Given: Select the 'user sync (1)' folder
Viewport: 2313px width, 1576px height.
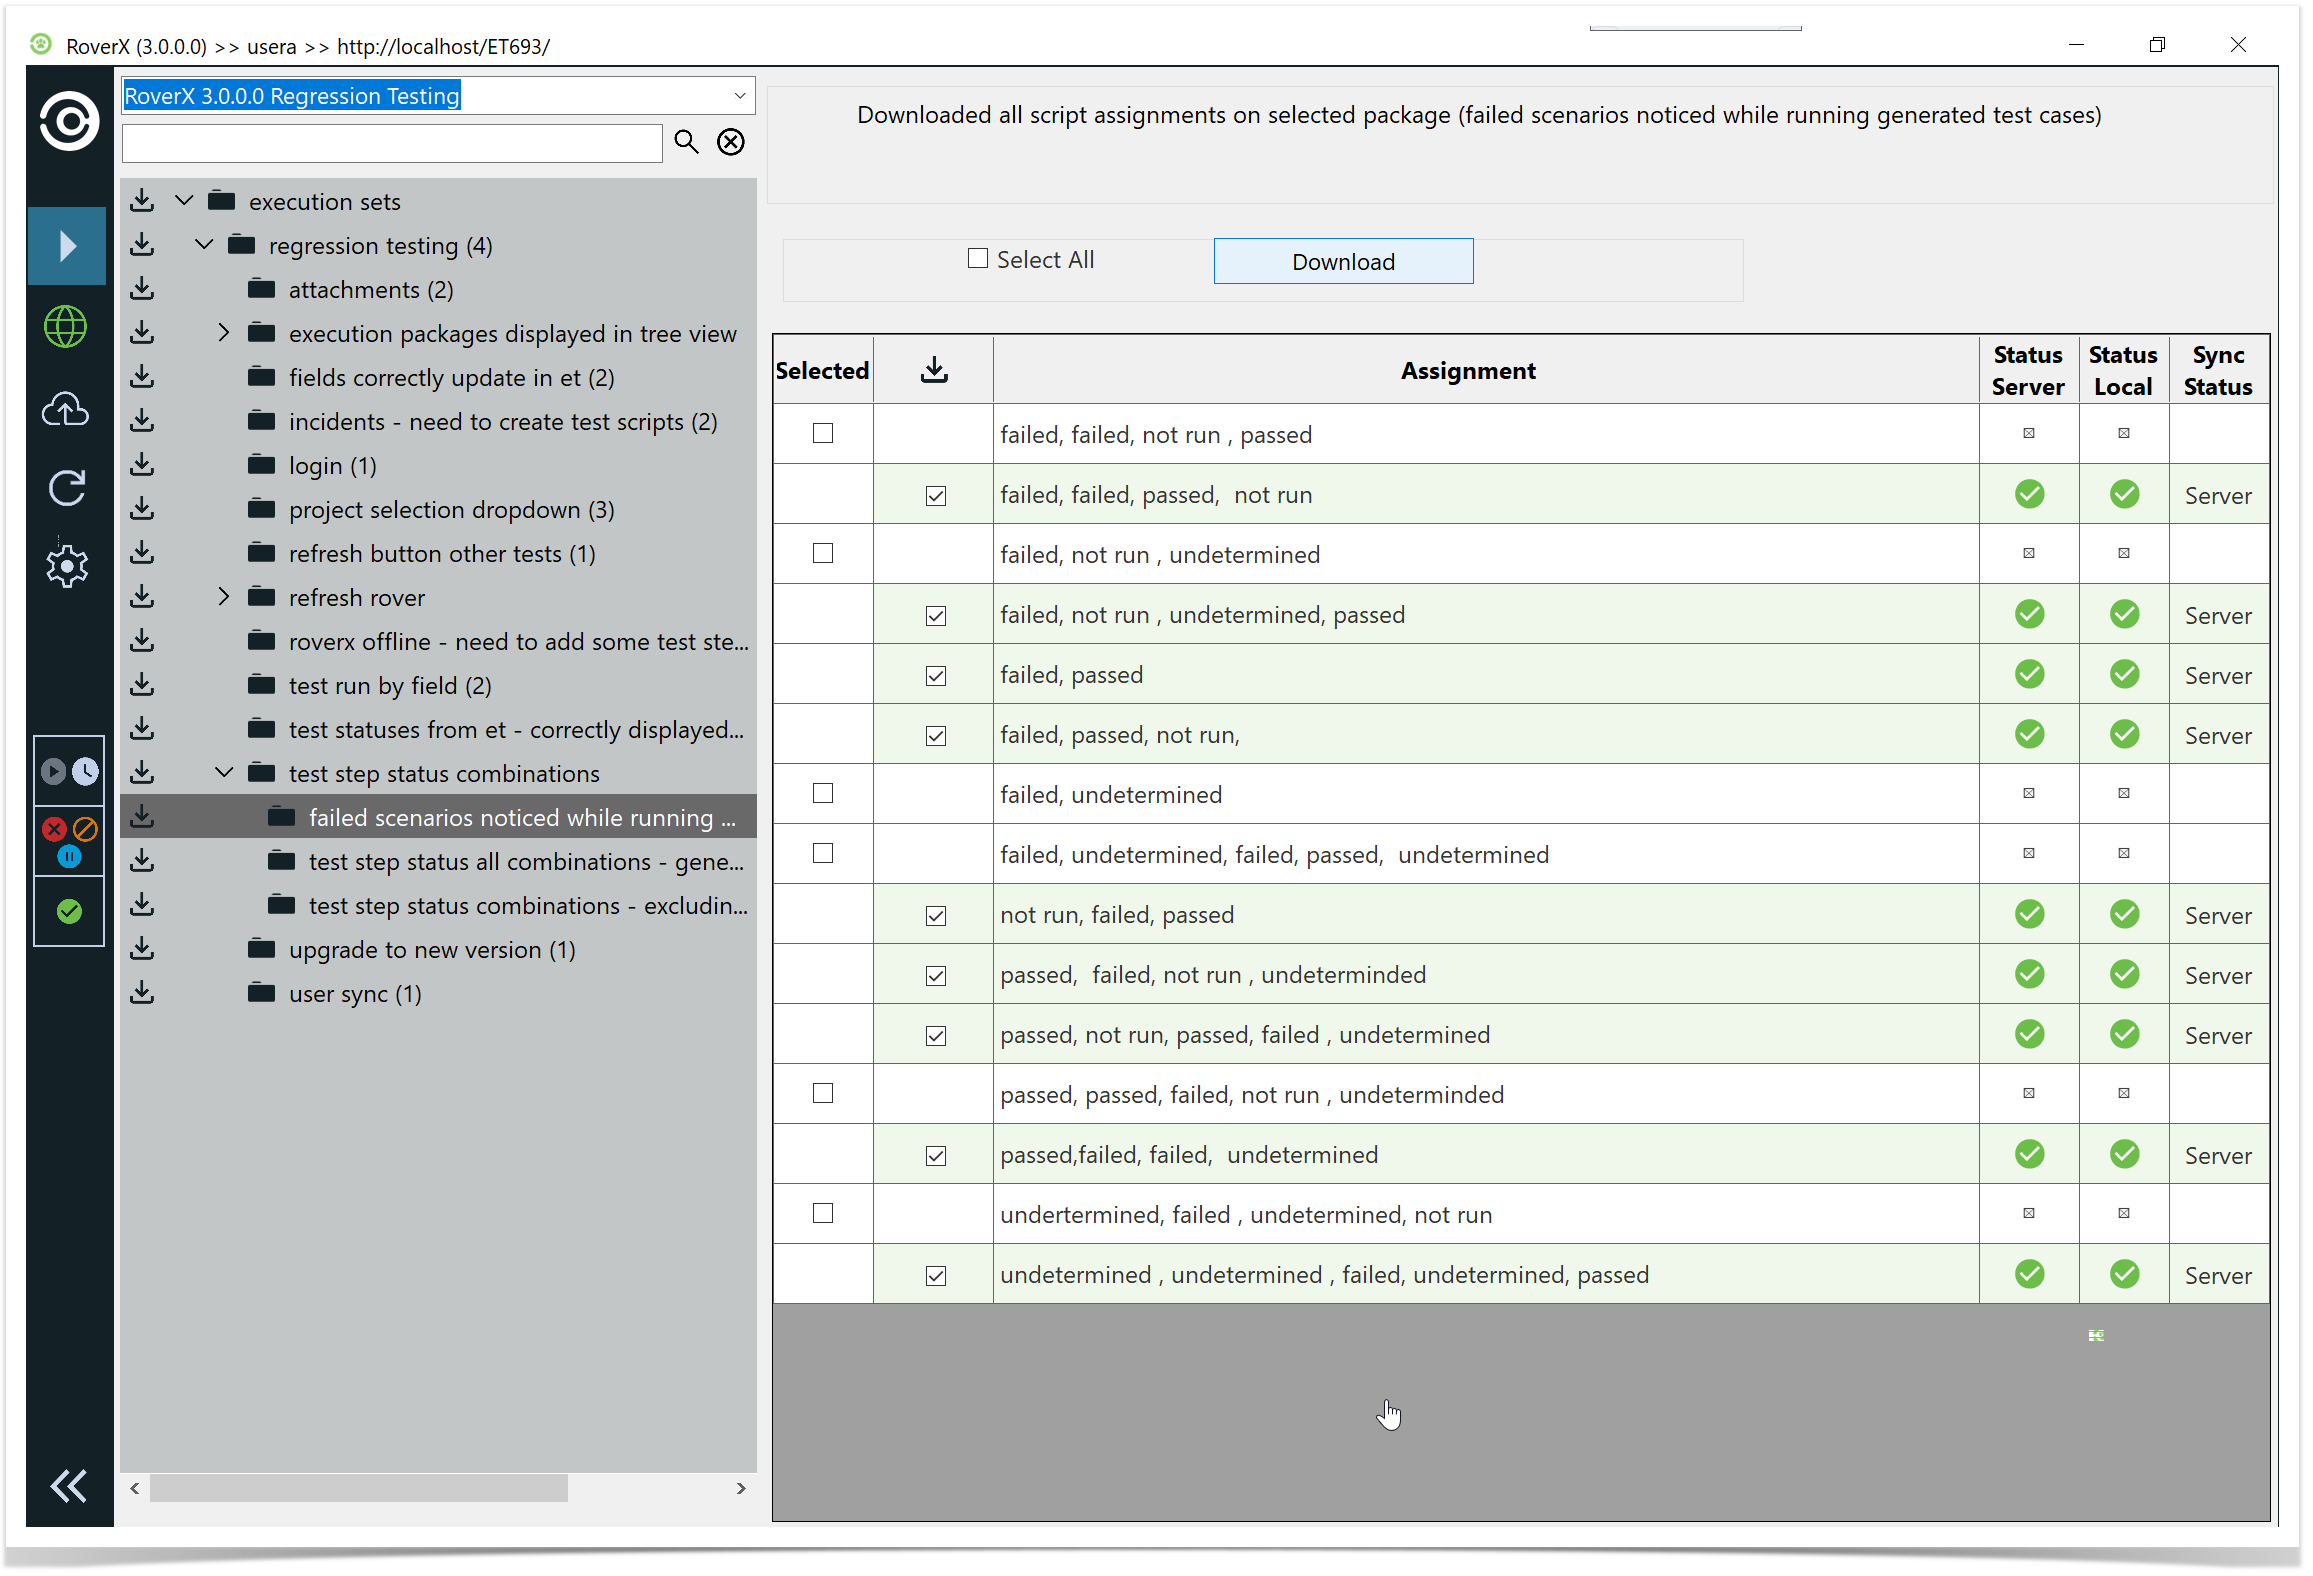Looking at the screenshot, I should [x=354, y=994].
